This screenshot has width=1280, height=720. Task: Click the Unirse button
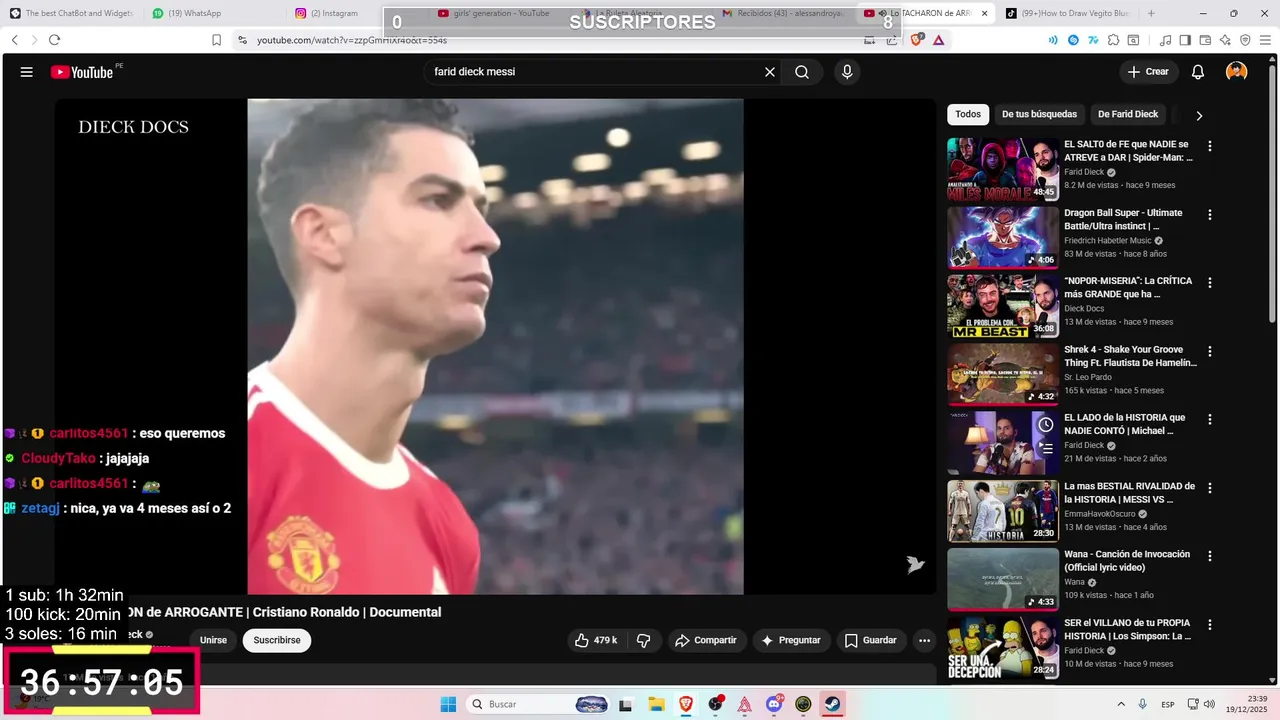point(213,640)
